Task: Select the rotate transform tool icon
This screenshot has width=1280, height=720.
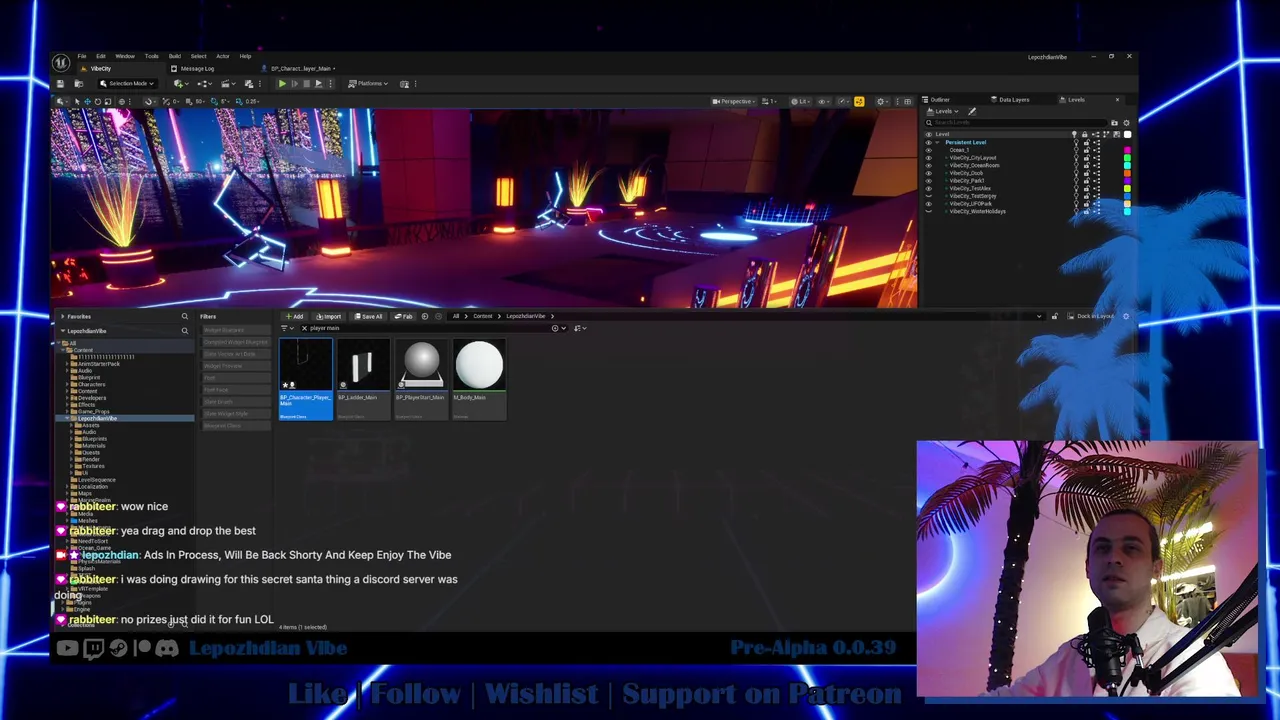Action: tap(98, 102)
